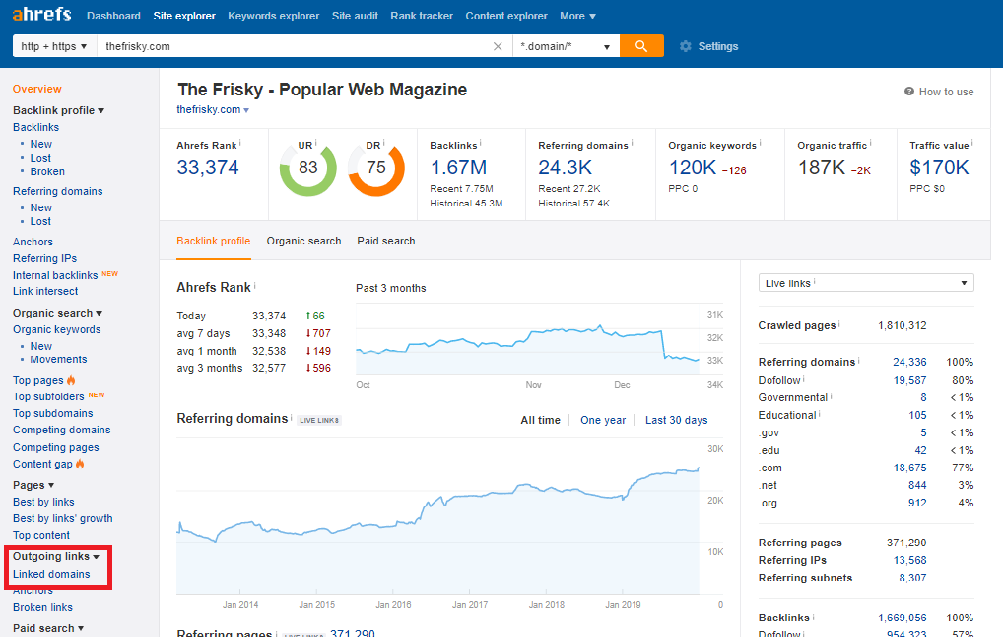Open Site explorer in top navigation
Screen dimensions: 1003x637
(184, 16)
